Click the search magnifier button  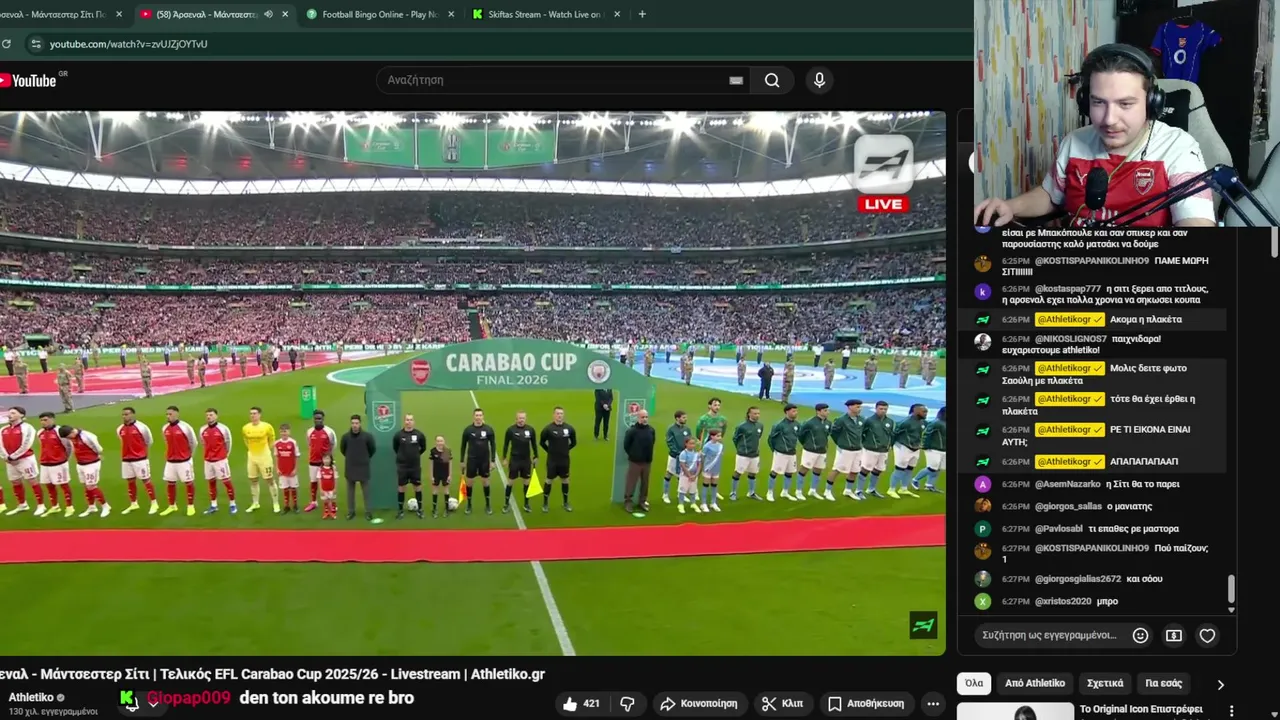[772, 80]
